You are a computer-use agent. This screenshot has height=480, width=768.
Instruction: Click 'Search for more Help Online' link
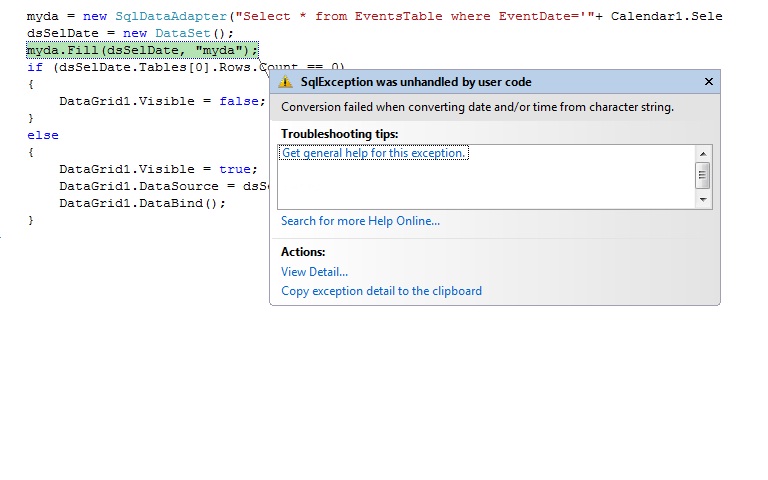[360, 221]
